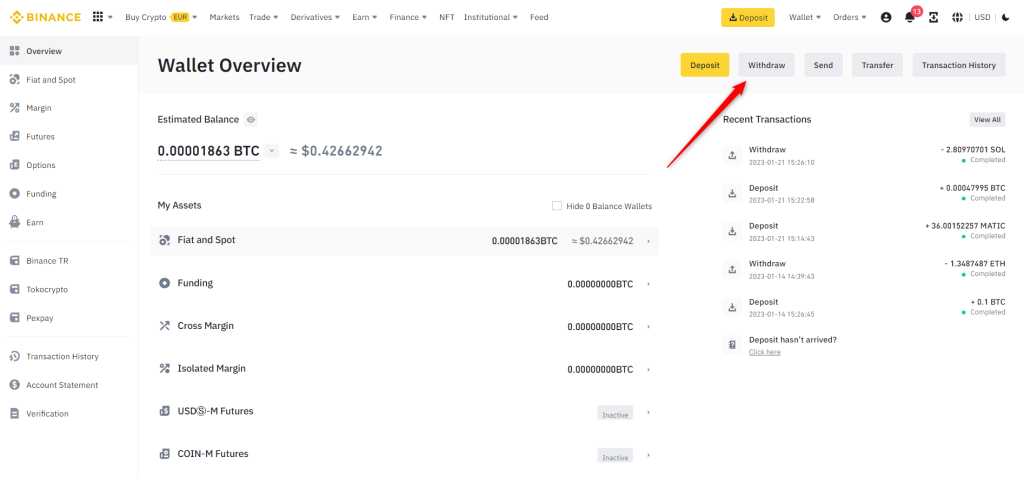Image resolution: width=1024 pixels, height=477 pixels.
Task: Open Futures from the sidebar
Action: pyautogui.click(x=41, y=137)
